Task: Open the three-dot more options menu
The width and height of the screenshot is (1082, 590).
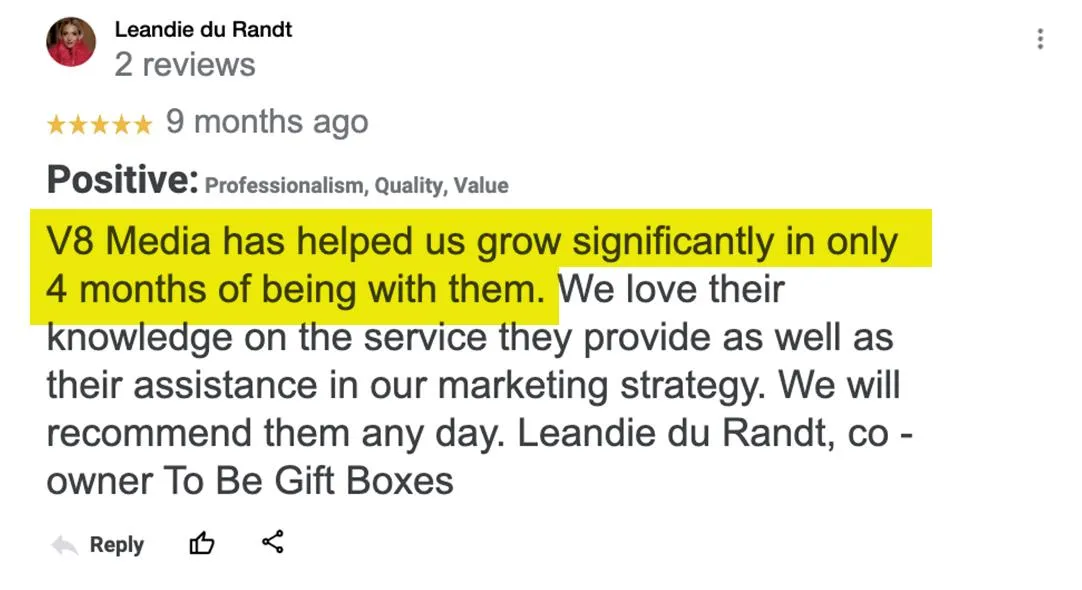Action: (1040, 39)
